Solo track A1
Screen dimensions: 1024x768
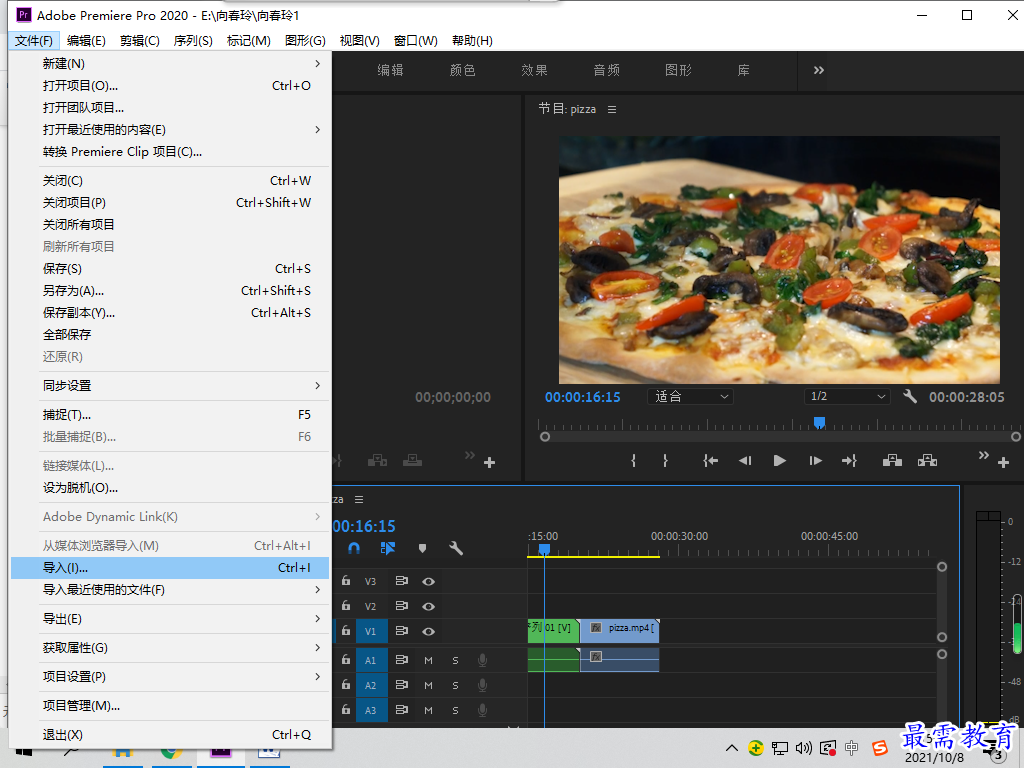coord(455,660)
